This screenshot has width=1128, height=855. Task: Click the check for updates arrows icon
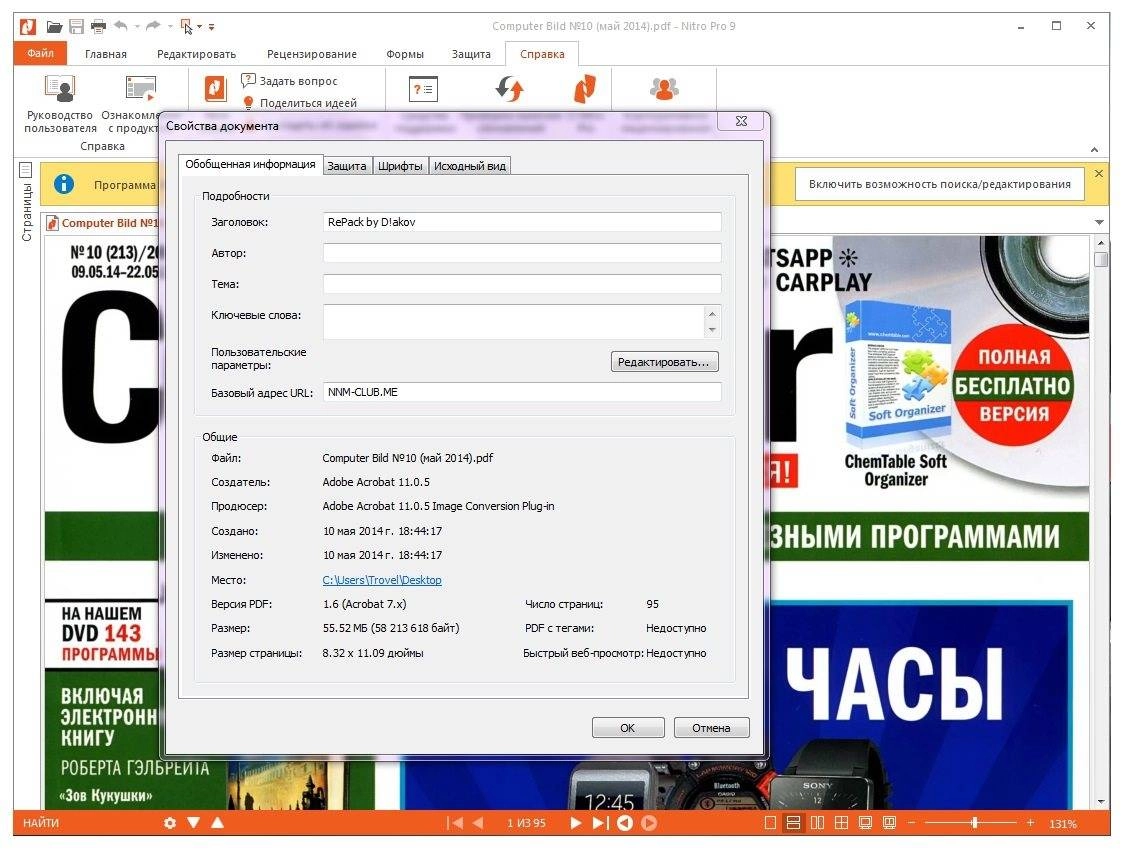(509, 89)
